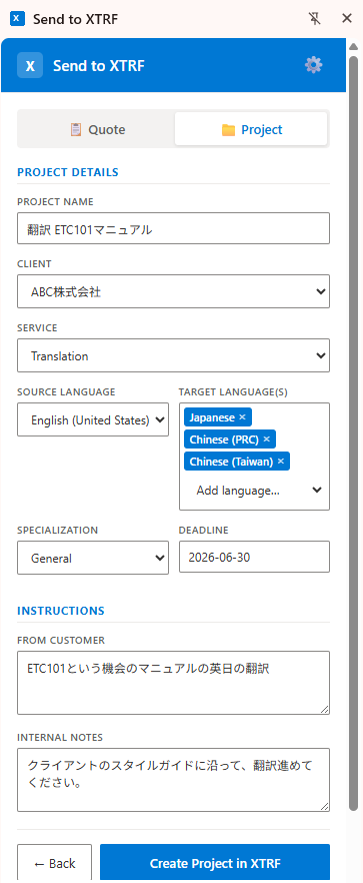Remove the Chinese (Taiwan) language tag

(281, 462)
